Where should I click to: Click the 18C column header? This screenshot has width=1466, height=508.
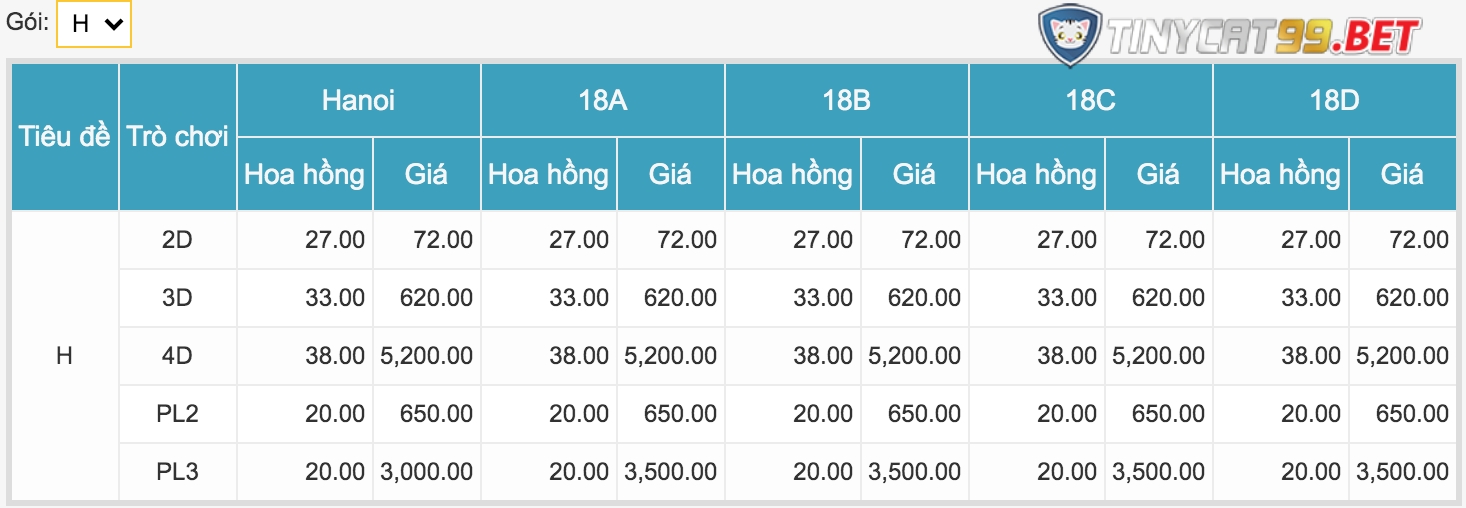click(x=1090, y=100)
